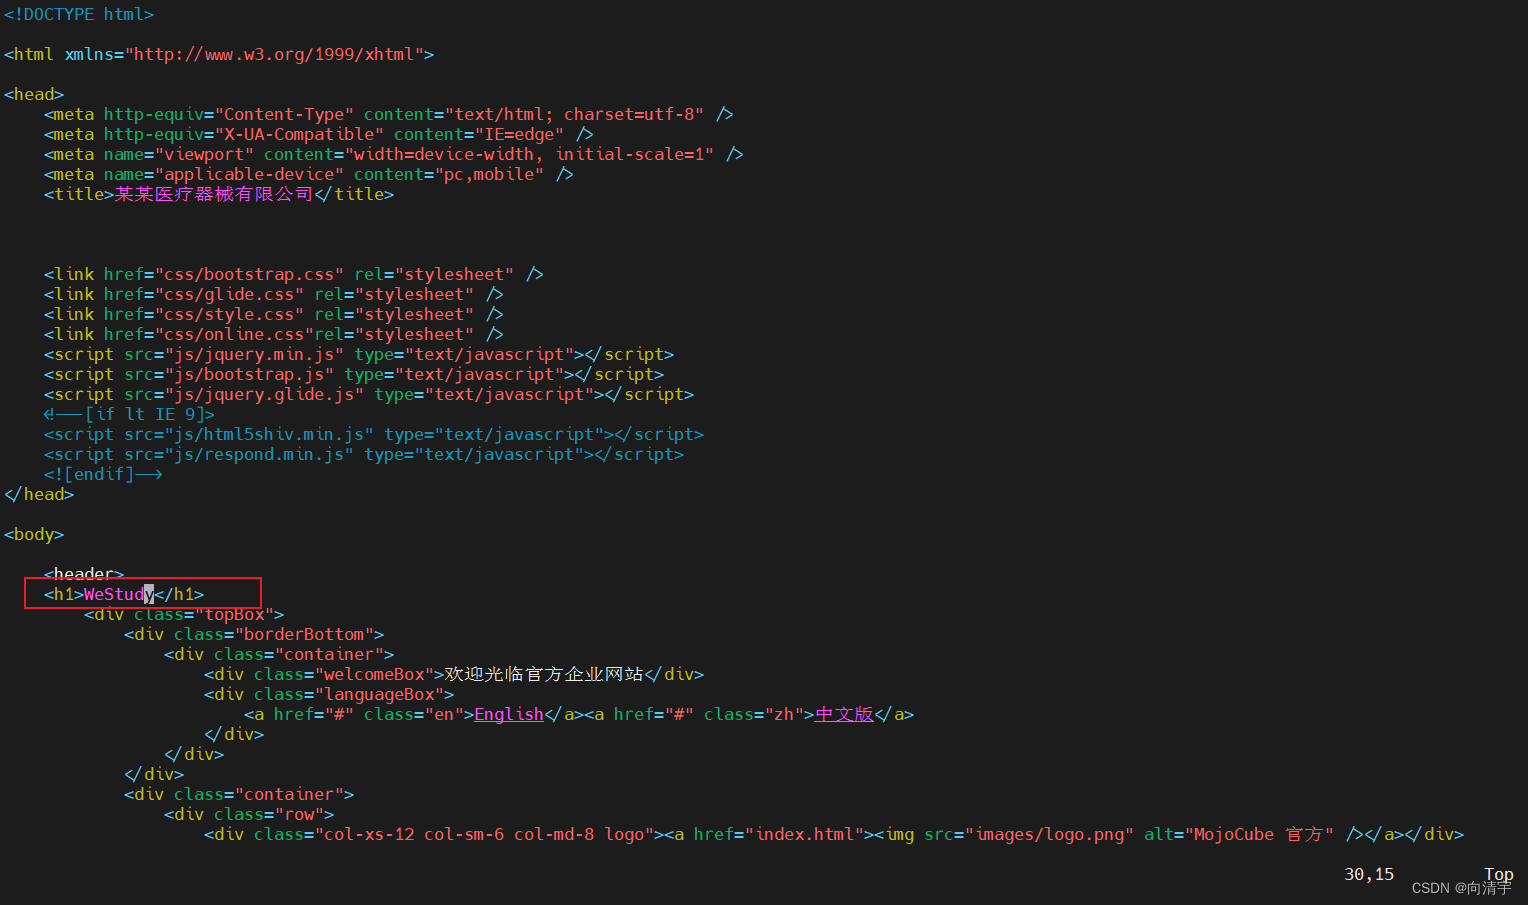
Task: Click the js/jquery.min.js script line
Action: click(x=359, y=354)
